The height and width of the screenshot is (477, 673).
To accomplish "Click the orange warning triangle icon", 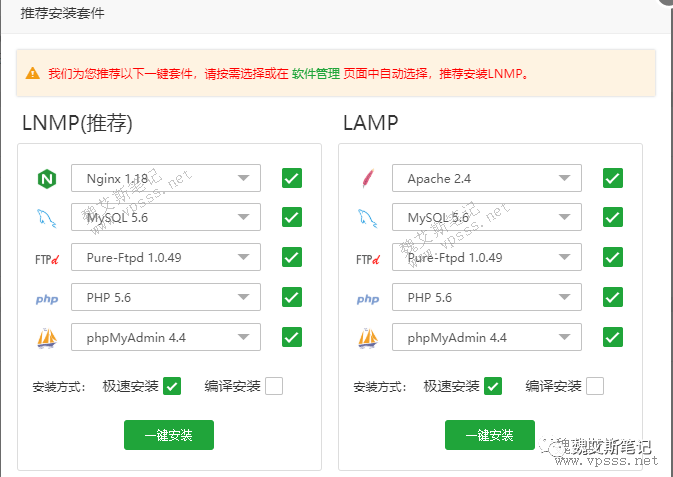I will click(x=33, y=73).
